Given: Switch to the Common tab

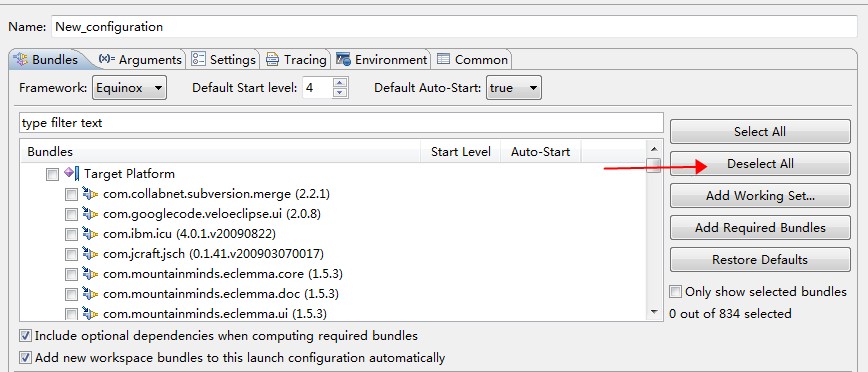Looking at the screenshot, I should pyautogui.click(x=472, y=59).
